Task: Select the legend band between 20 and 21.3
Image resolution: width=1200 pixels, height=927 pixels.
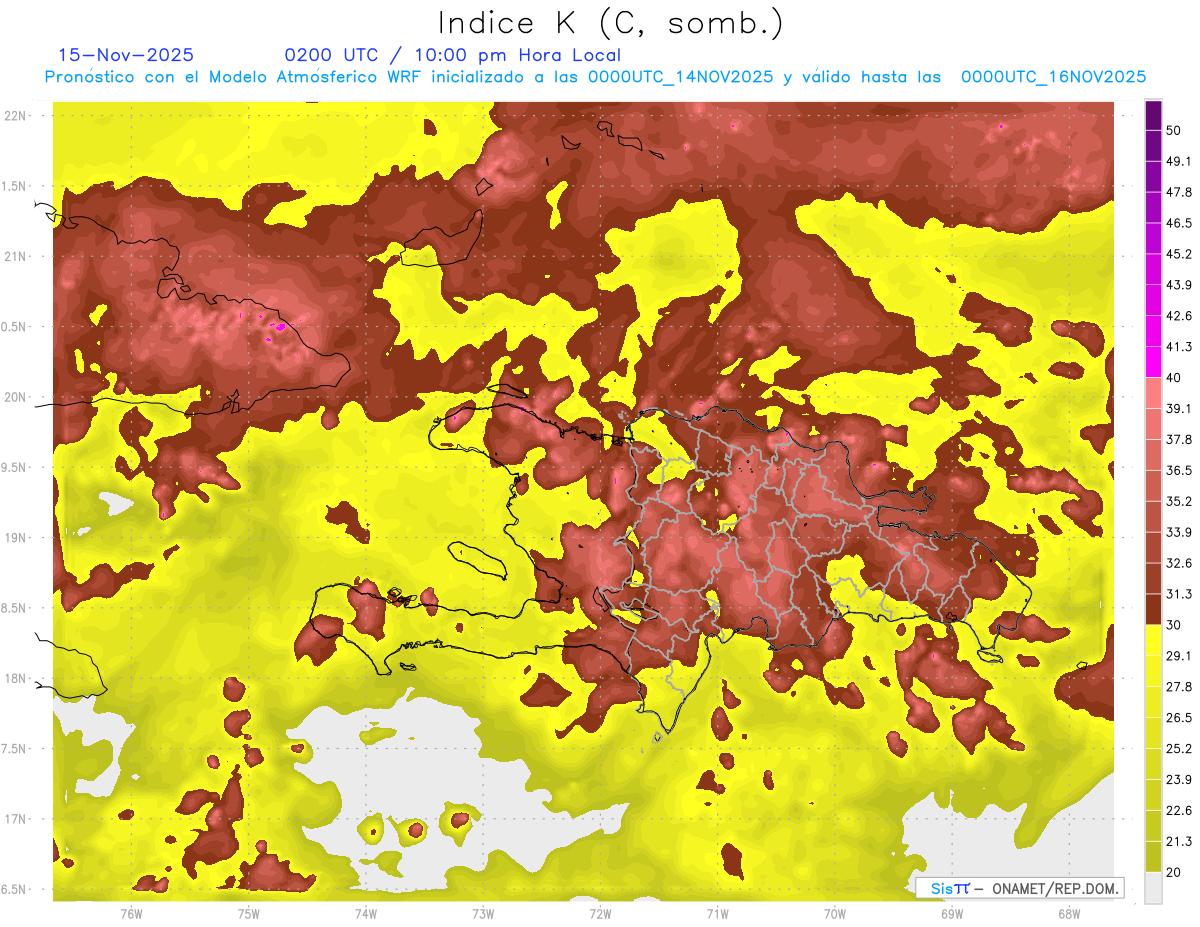Action: pos(1153,857)
